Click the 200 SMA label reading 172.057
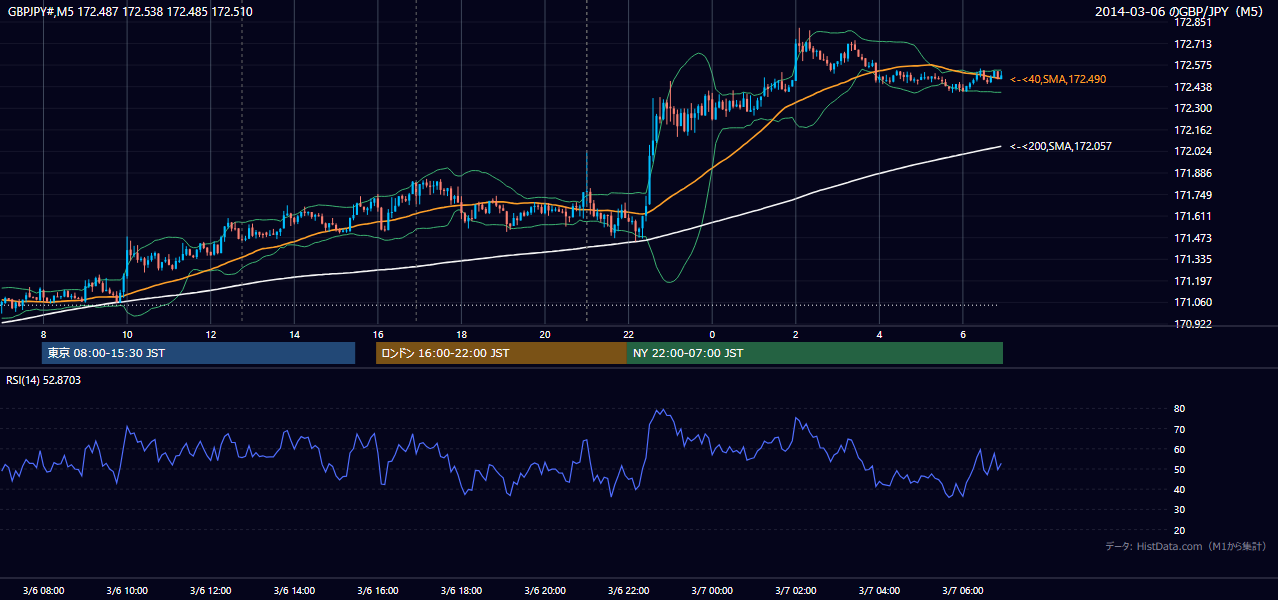The height and width of the screenshot is (600, 1278). (1061, 146)
